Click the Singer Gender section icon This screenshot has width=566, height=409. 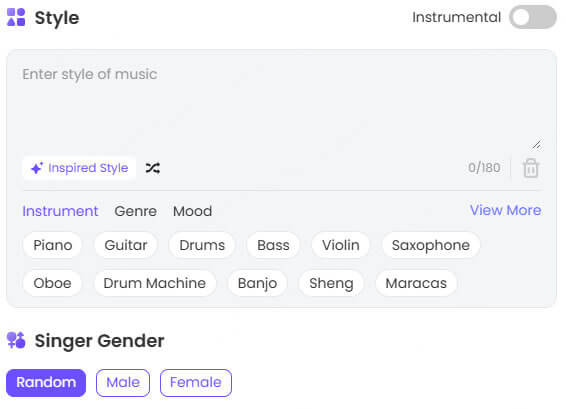coord(16,340)
